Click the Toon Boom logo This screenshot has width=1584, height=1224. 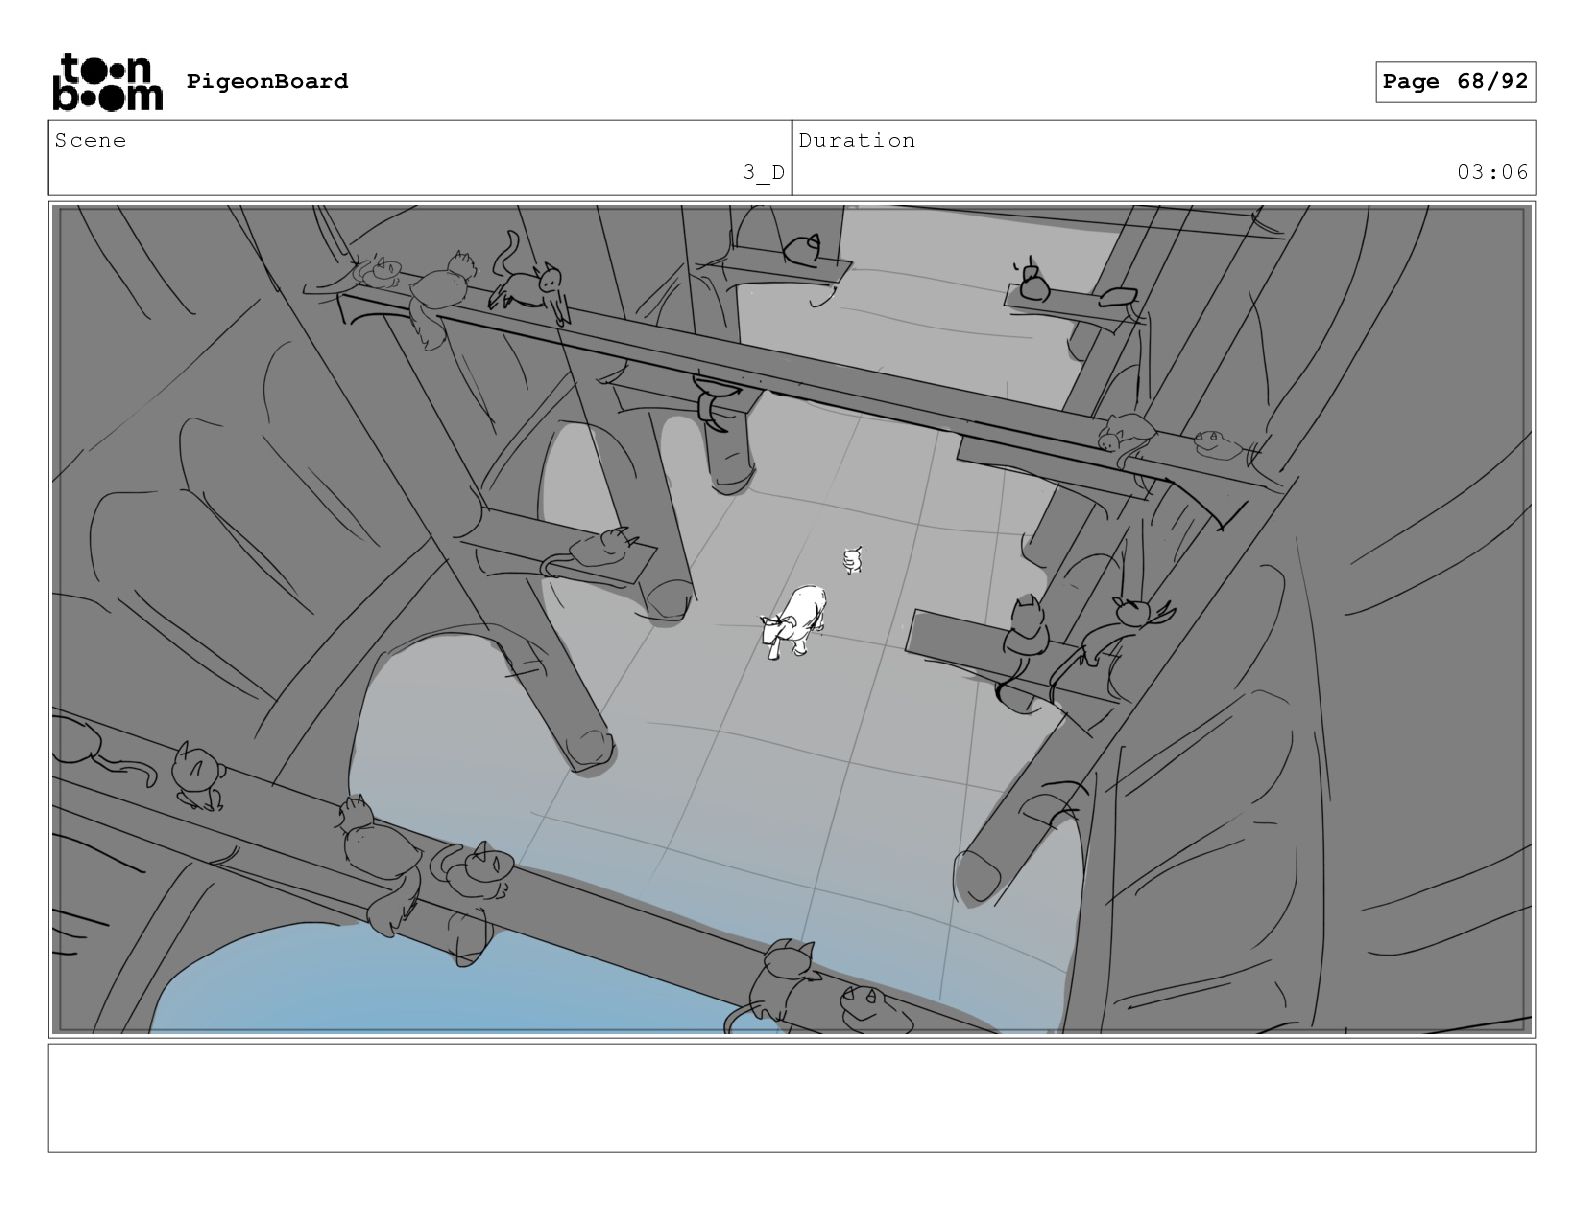click(107, 82)
